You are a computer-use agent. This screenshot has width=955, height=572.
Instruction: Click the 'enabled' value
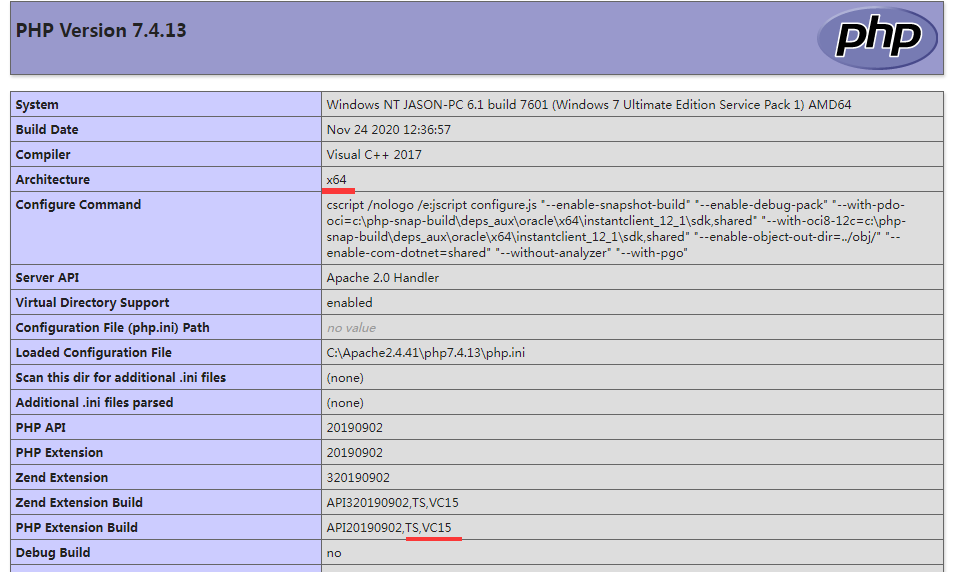coord(349,303)
